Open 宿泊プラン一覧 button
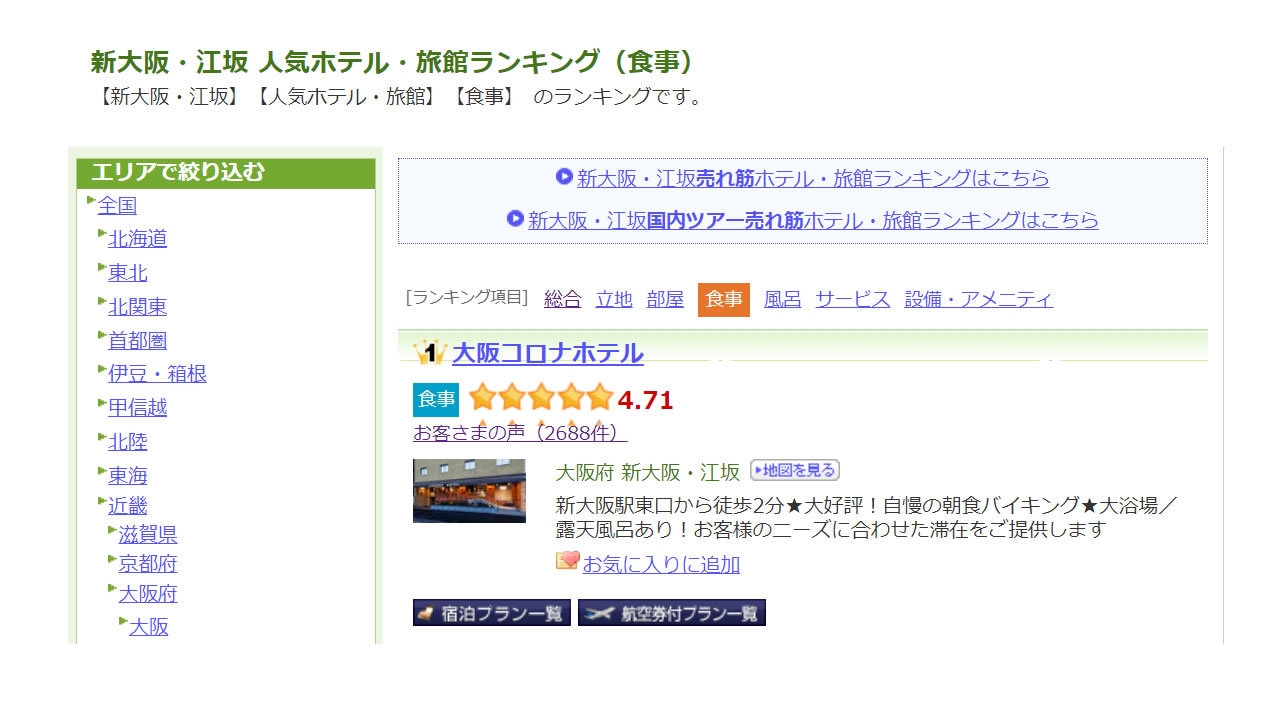 point(492,613)
